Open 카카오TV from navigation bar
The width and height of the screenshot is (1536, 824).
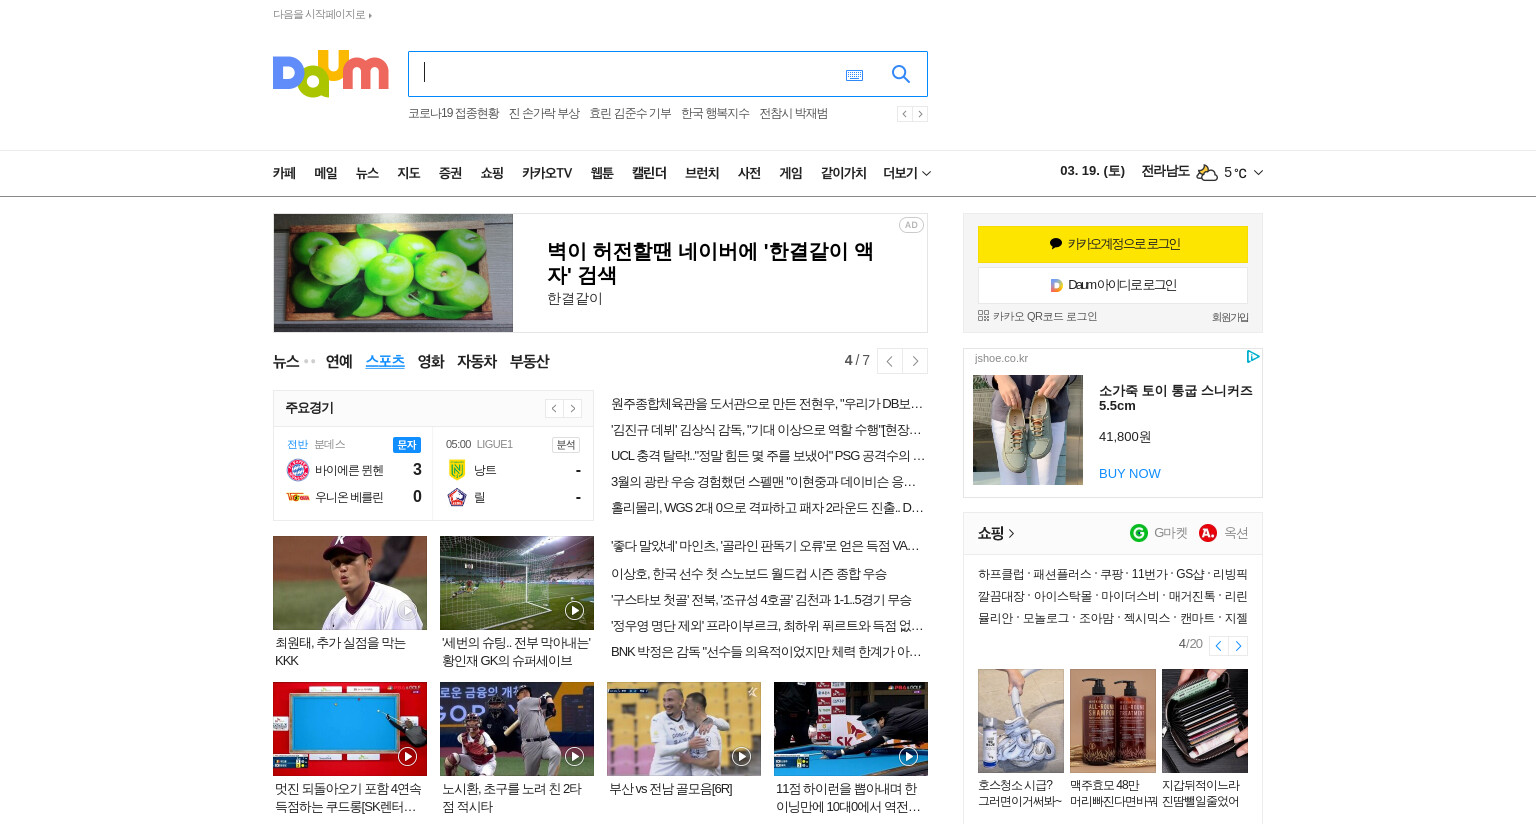pyautogui.click(x=547, y=173)
